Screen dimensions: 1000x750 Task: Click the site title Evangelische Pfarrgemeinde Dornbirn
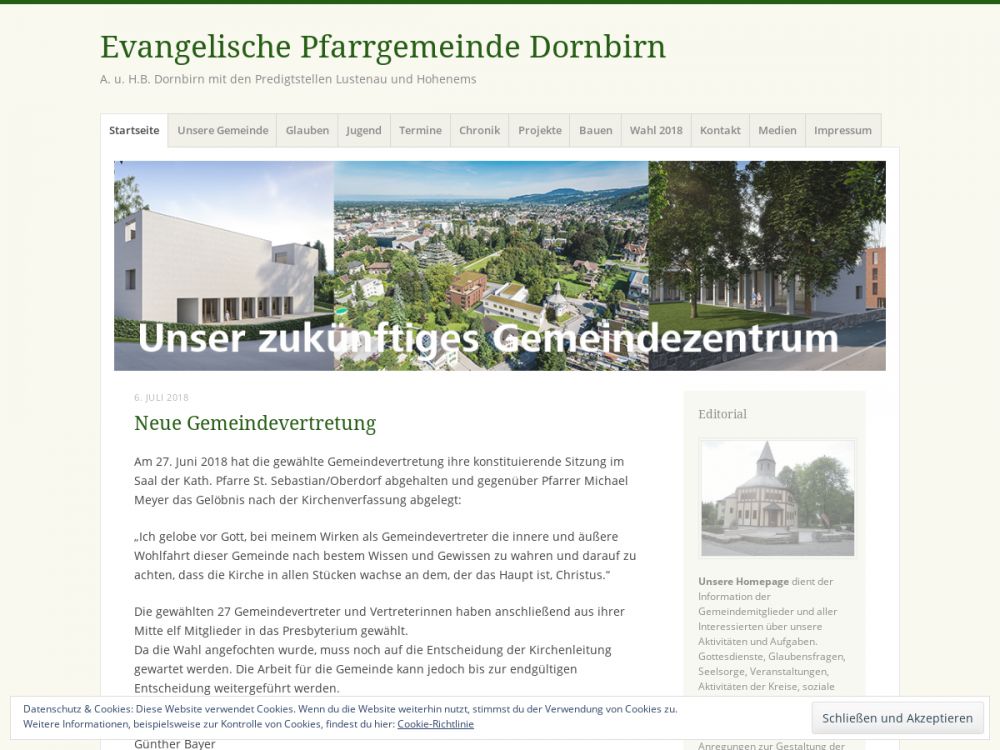[382, 47]
